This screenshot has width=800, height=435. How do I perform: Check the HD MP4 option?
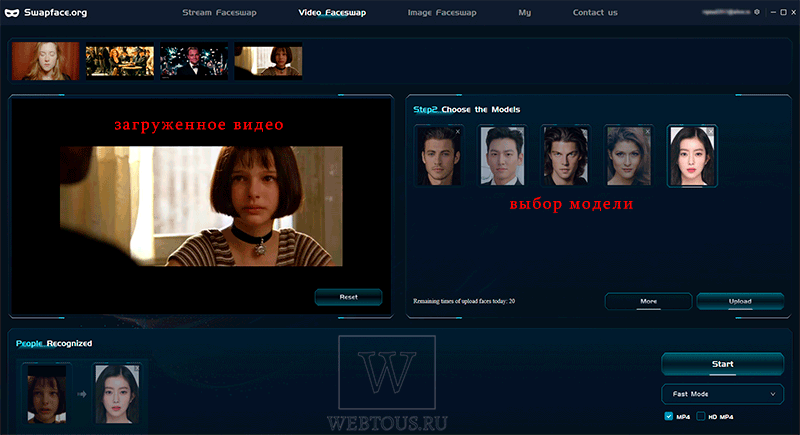click(x=701, y=416)
